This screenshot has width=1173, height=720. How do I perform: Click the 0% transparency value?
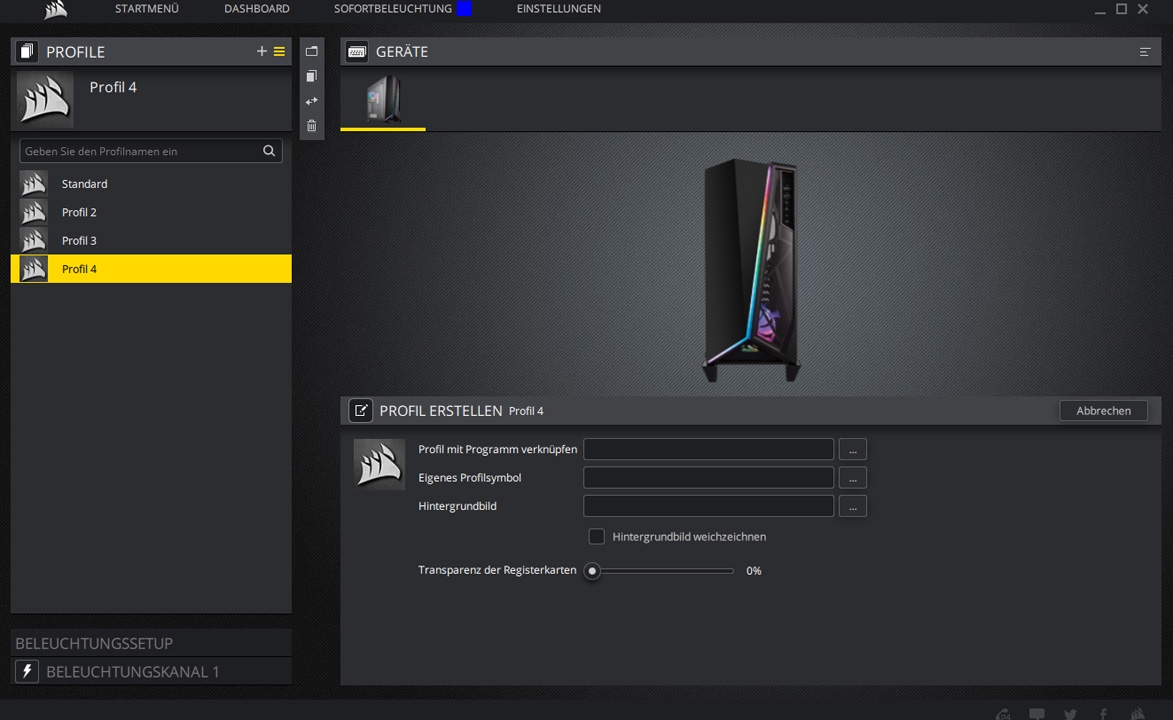coord(753,570)
